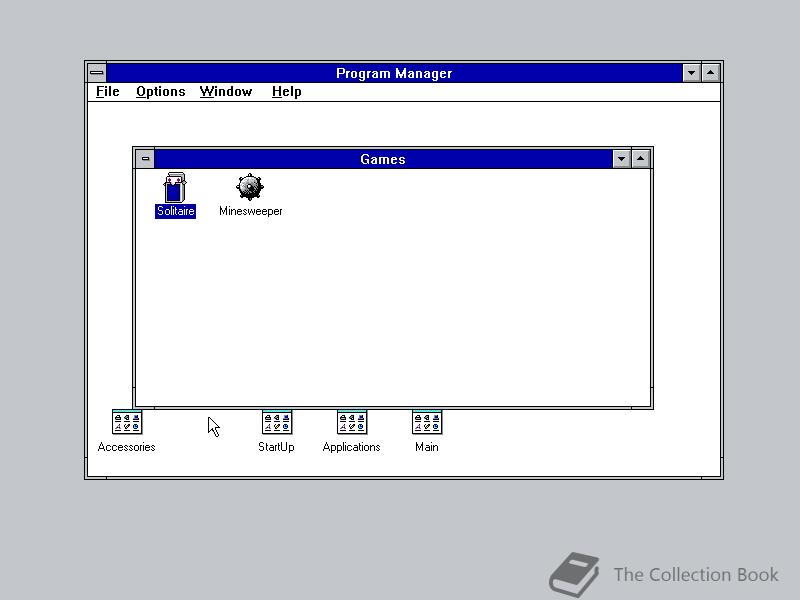The image size is (800, 600).
Task: Click the Applications label text
Action: click(352, 447)
